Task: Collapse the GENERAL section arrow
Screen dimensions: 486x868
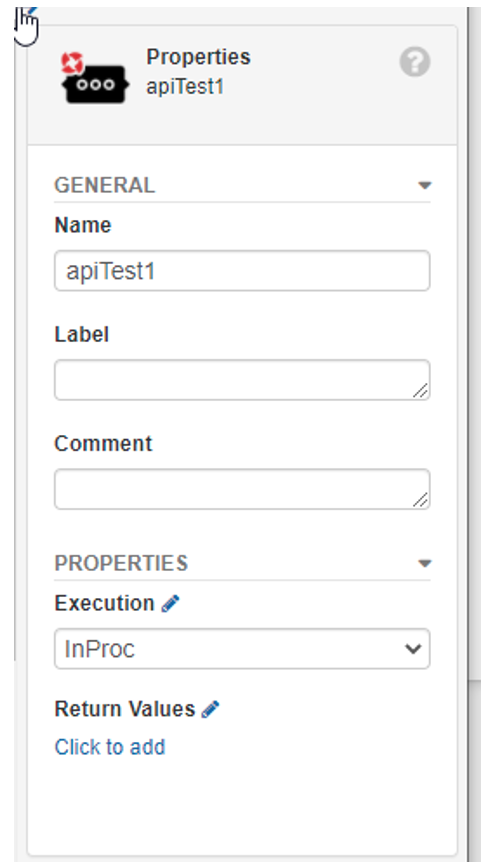Action: pyautogui.click(x=425, y=185)
